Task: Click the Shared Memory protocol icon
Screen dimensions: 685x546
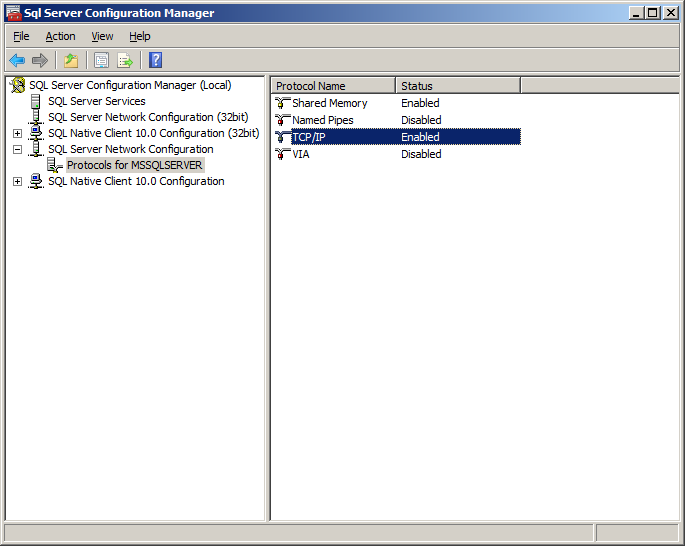Action: click(283, 103)
